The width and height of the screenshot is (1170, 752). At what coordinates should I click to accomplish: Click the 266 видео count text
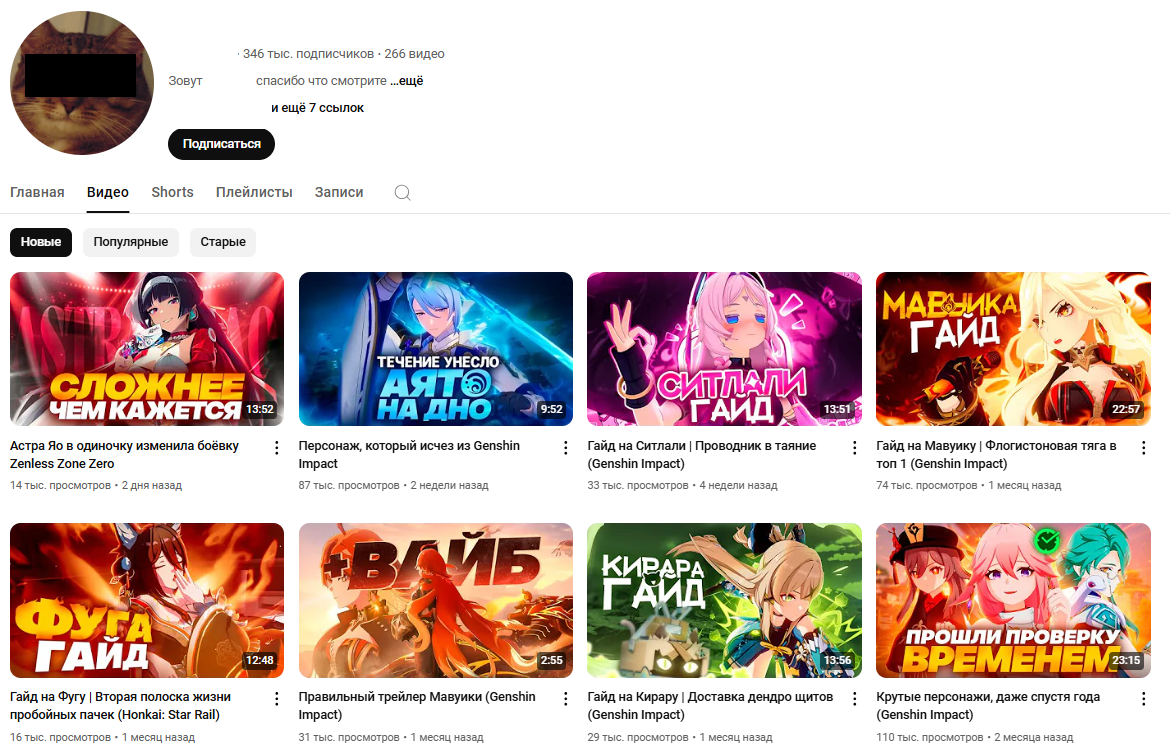[x=414, y=54]
